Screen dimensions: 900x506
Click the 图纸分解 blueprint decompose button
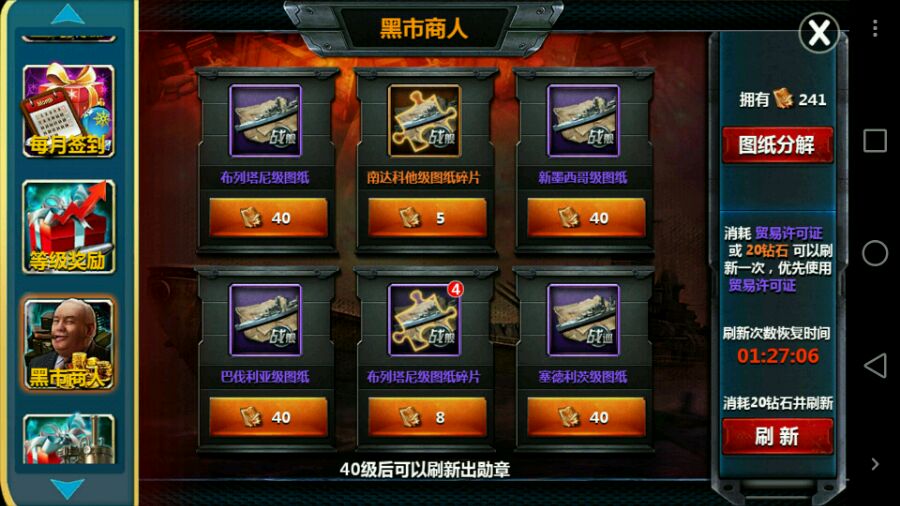[777, 145]
